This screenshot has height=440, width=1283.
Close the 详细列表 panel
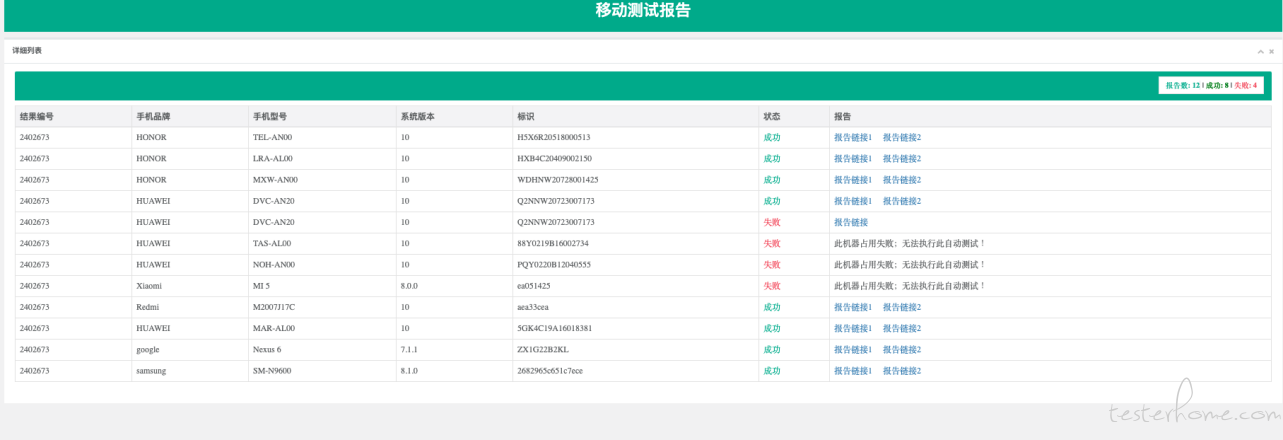[x=1272, y=51]
